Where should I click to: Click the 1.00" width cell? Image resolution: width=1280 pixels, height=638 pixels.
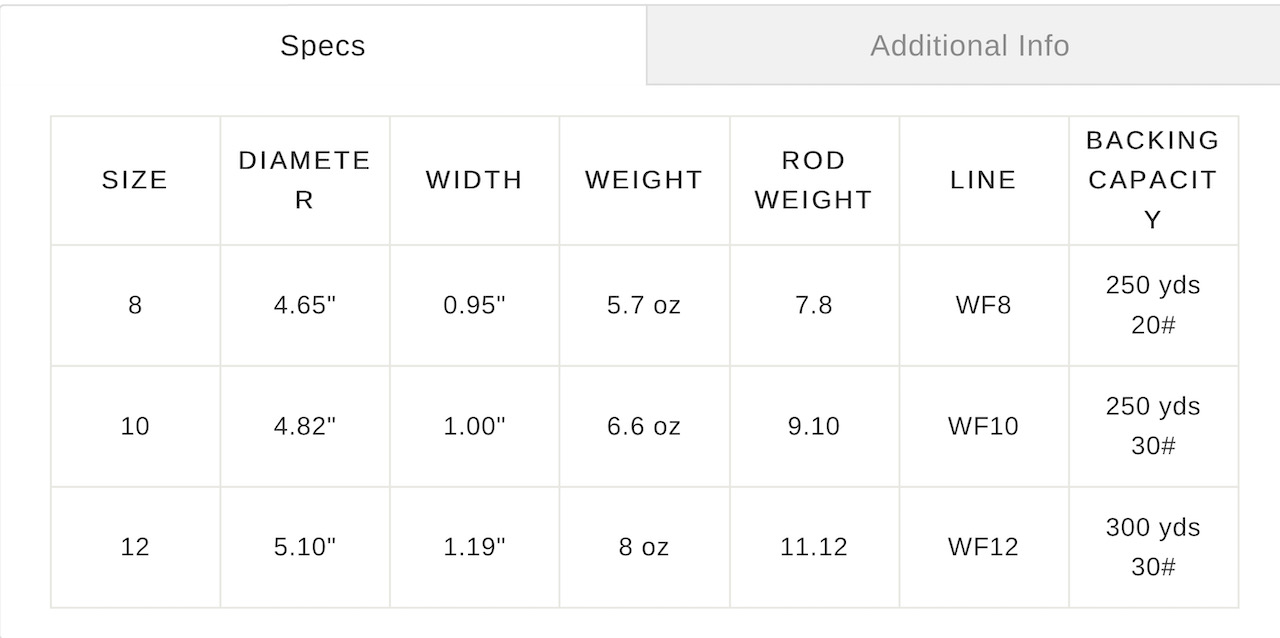[x=474, y=426]
